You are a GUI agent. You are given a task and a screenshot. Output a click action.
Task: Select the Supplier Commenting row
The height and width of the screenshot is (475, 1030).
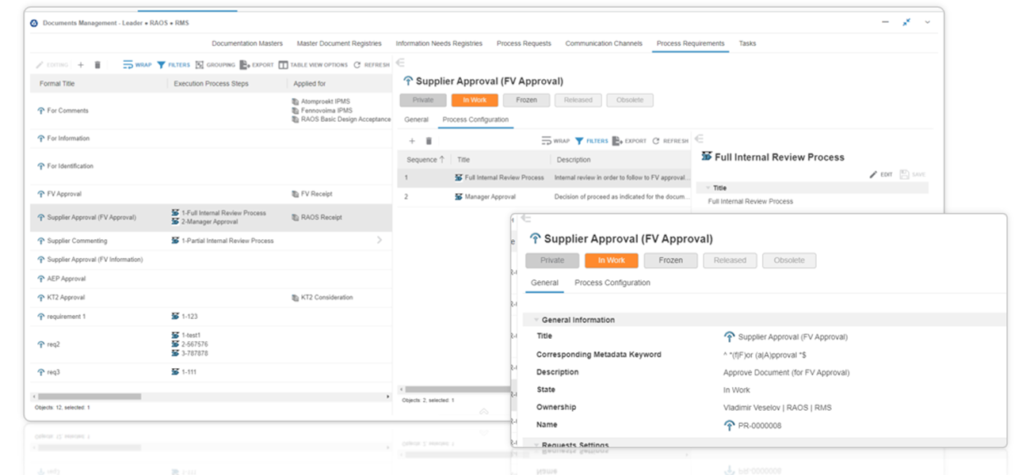point(78,241)
